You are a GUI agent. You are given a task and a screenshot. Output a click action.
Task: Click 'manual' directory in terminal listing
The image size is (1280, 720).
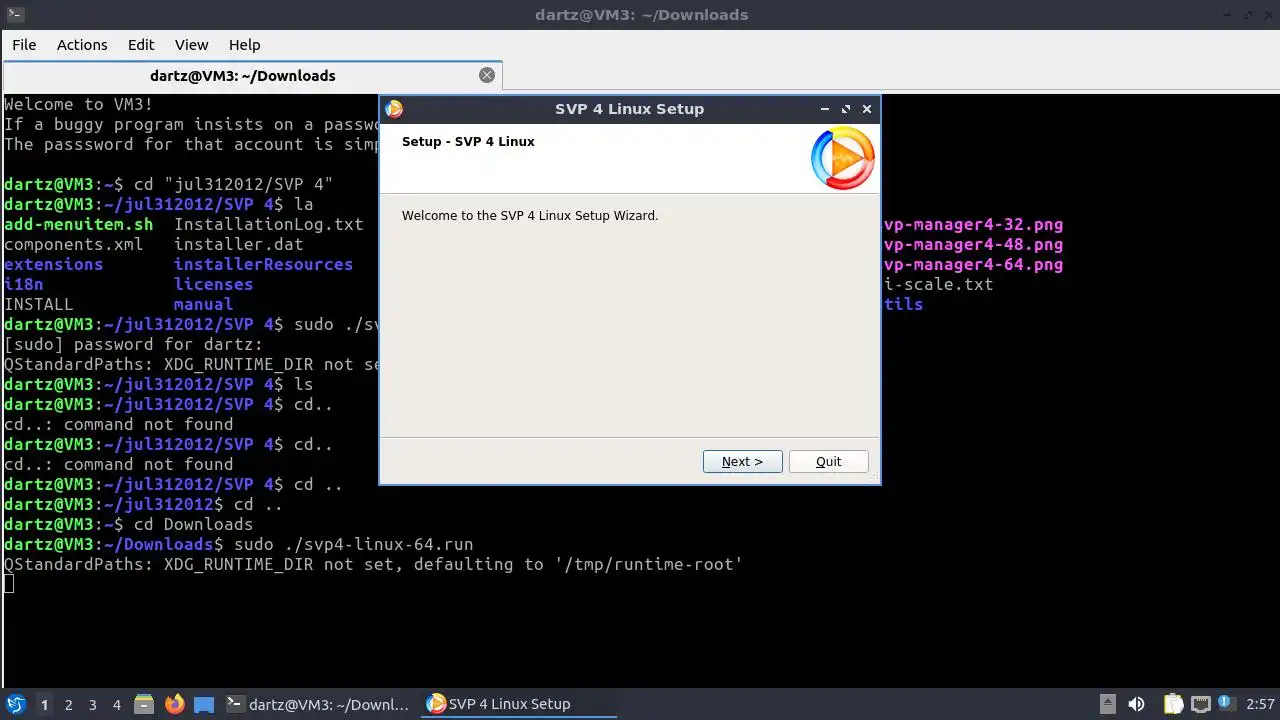[x=204, y=304]
